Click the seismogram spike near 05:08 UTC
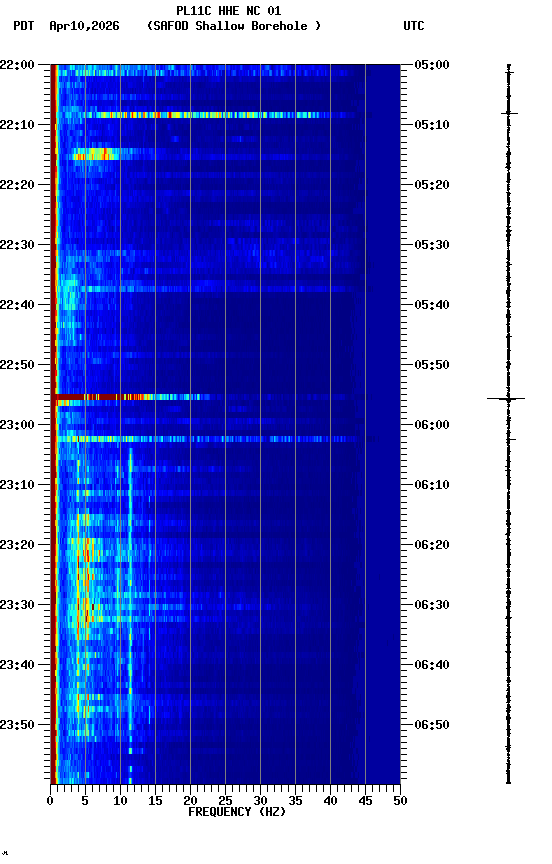 click(x=509, y=114)
